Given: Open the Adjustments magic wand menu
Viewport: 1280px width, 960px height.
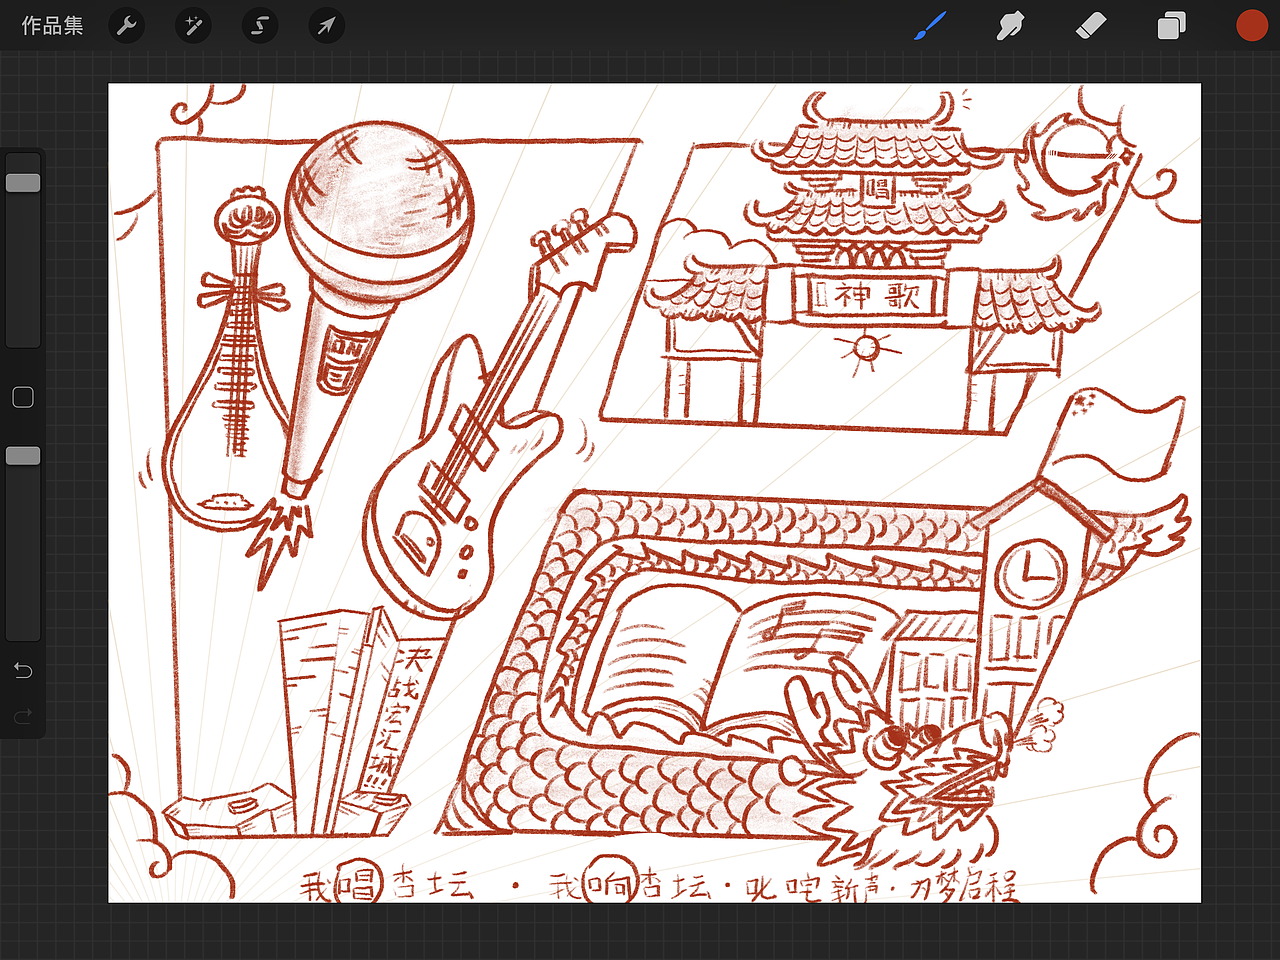Looking at the screenshot, I should point(194,26).
